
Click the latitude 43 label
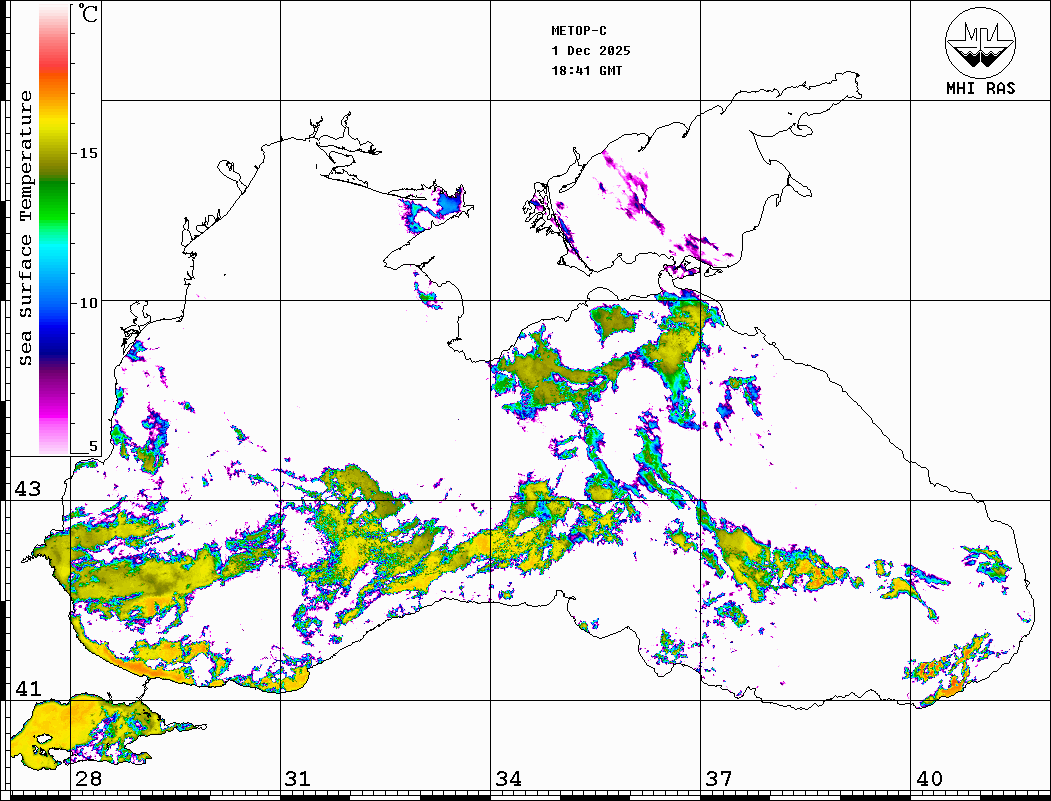27,489
